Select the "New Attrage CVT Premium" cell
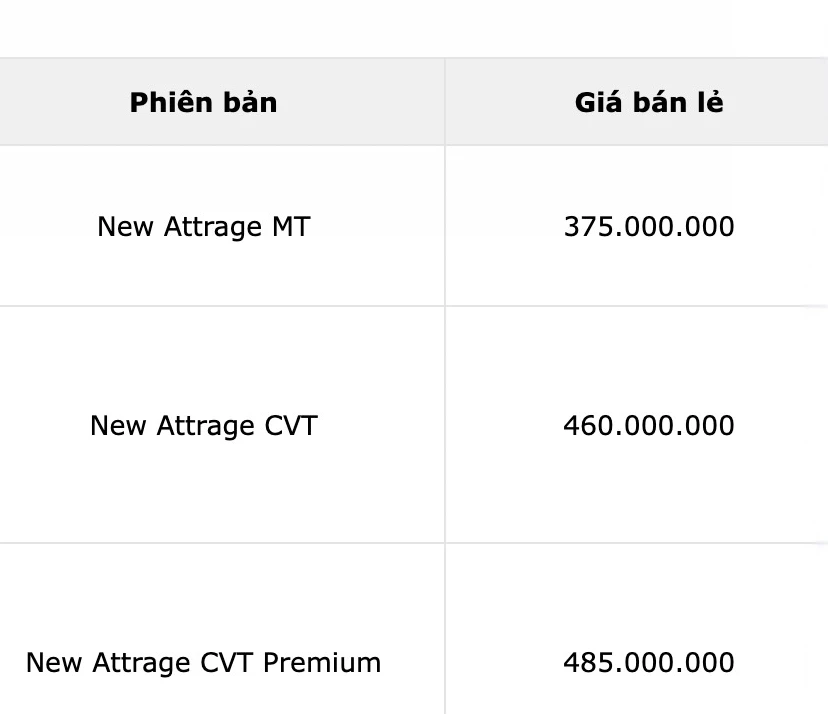The image size is (828, 714). [x=203, y=663]
